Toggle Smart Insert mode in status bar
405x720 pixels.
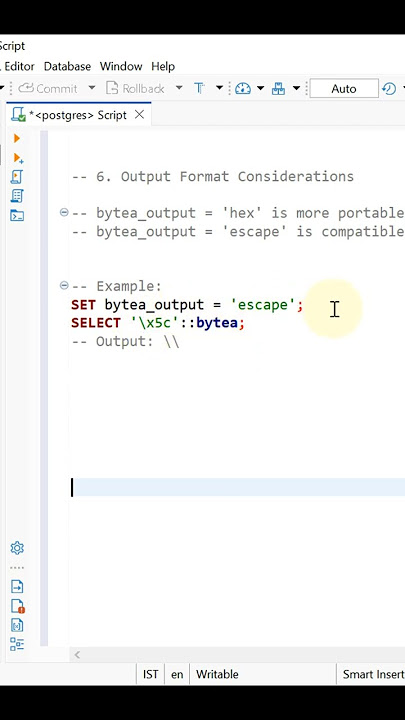click(x=373, y=674)
